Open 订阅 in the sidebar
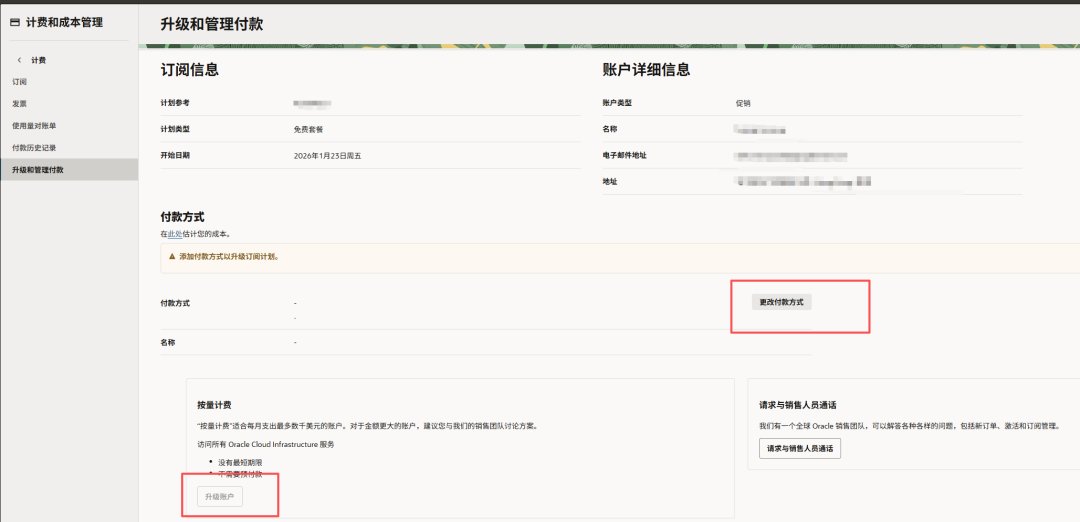Image resolution: width=1080 pixels, height=522 pixels. click(19, 82)
